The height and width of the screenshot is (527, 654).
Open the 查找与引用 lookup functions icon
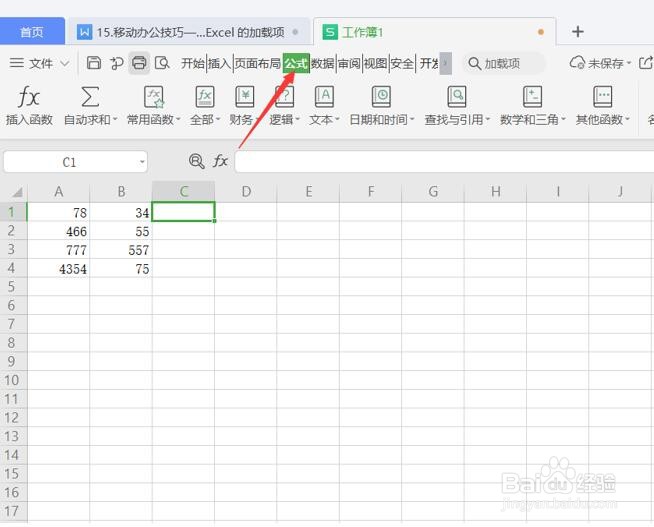457,97
